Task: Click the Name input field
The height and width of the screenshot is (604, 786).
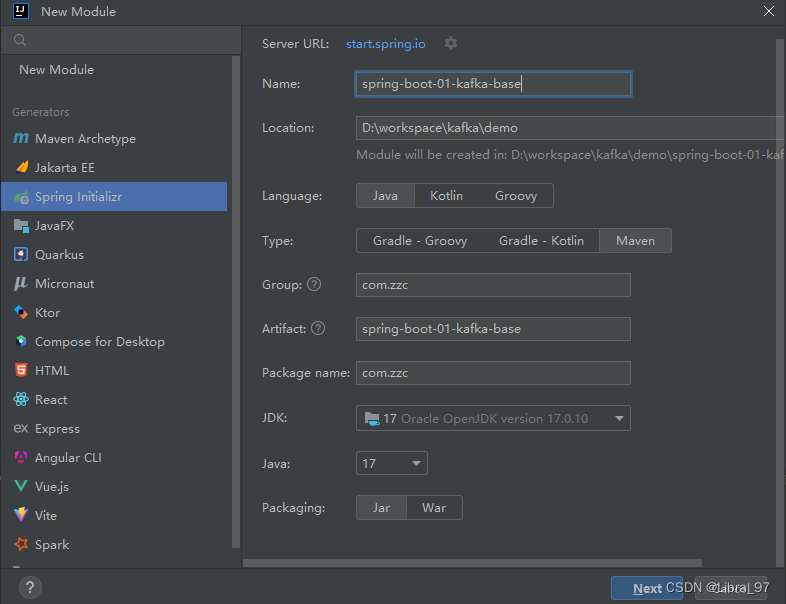Action: pyautogui.click(x=493, y=84)
